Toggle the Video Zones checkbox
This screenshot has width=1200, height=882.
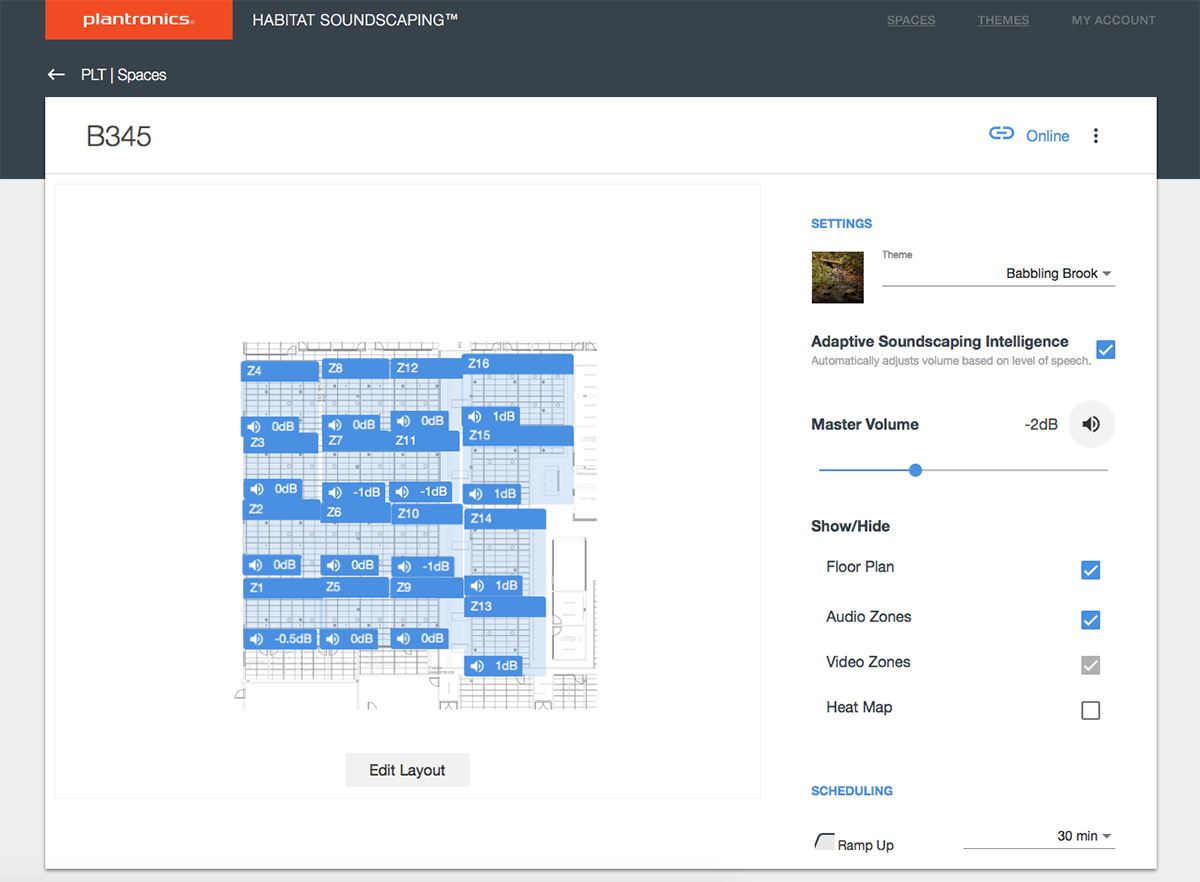coord(1091,665)
